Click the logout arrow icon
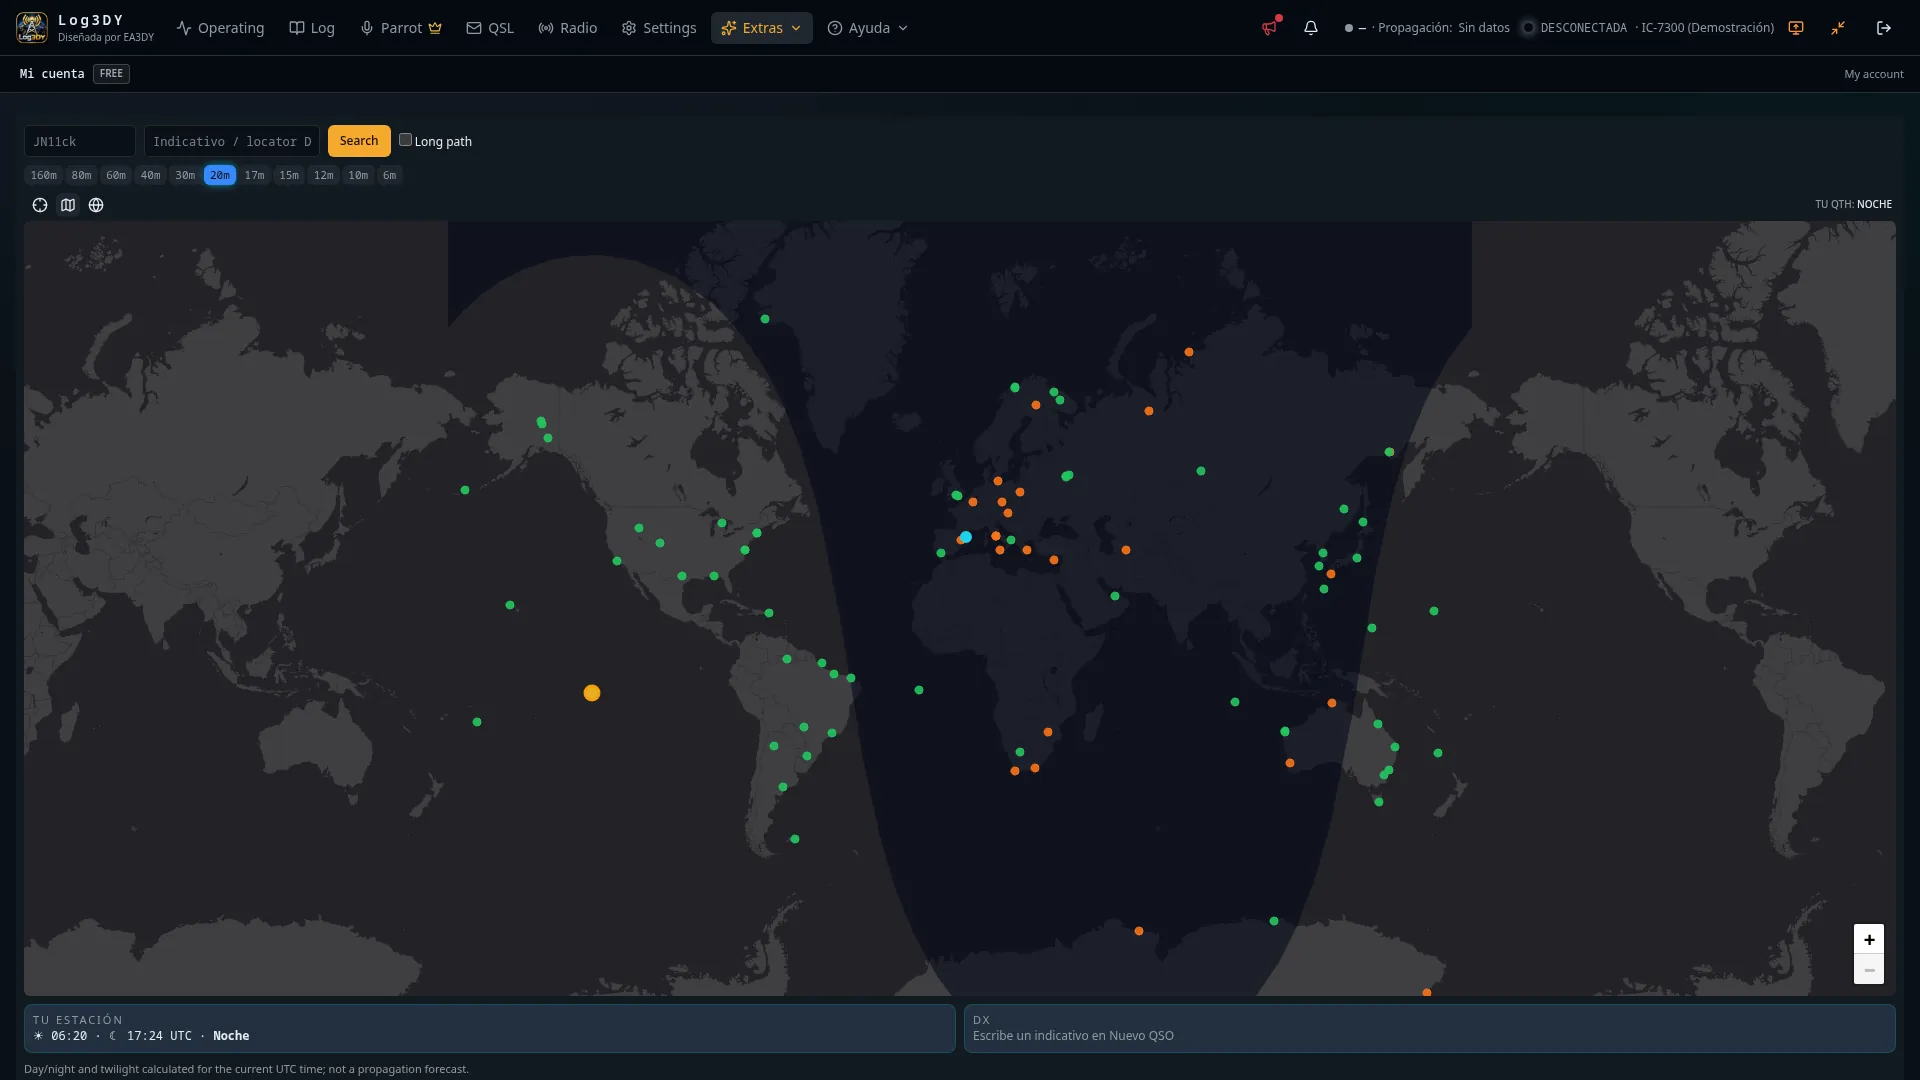This screenshot has width=1920, height=1080. pos(1884,28)
